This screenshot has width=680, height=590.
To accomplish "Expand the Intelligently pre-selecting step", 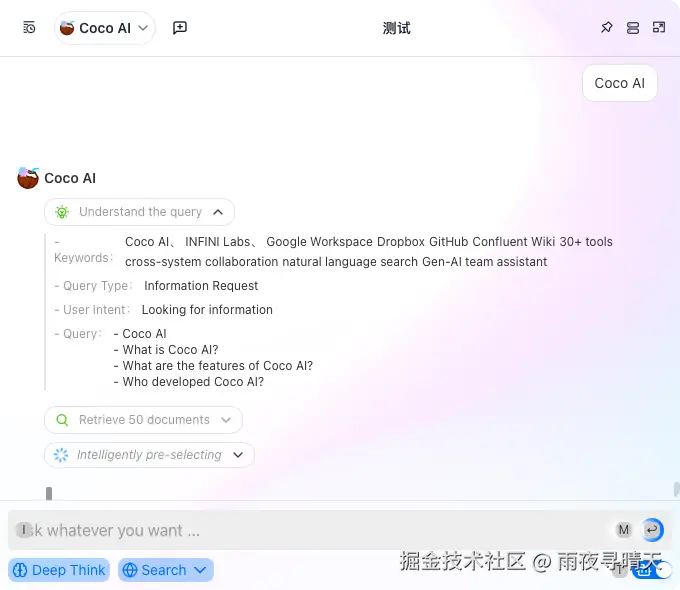I will point(149,455).
